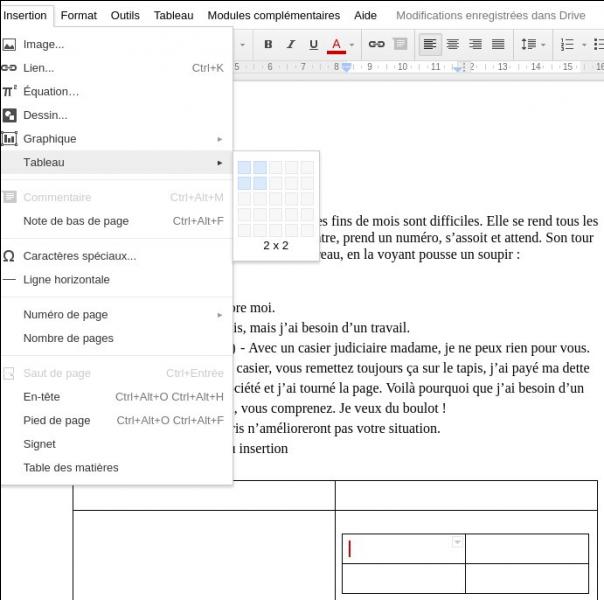This screenshot has height=600, width=604.
Task: Expand the Tableau submenu entry
Action: click(117, 162)
